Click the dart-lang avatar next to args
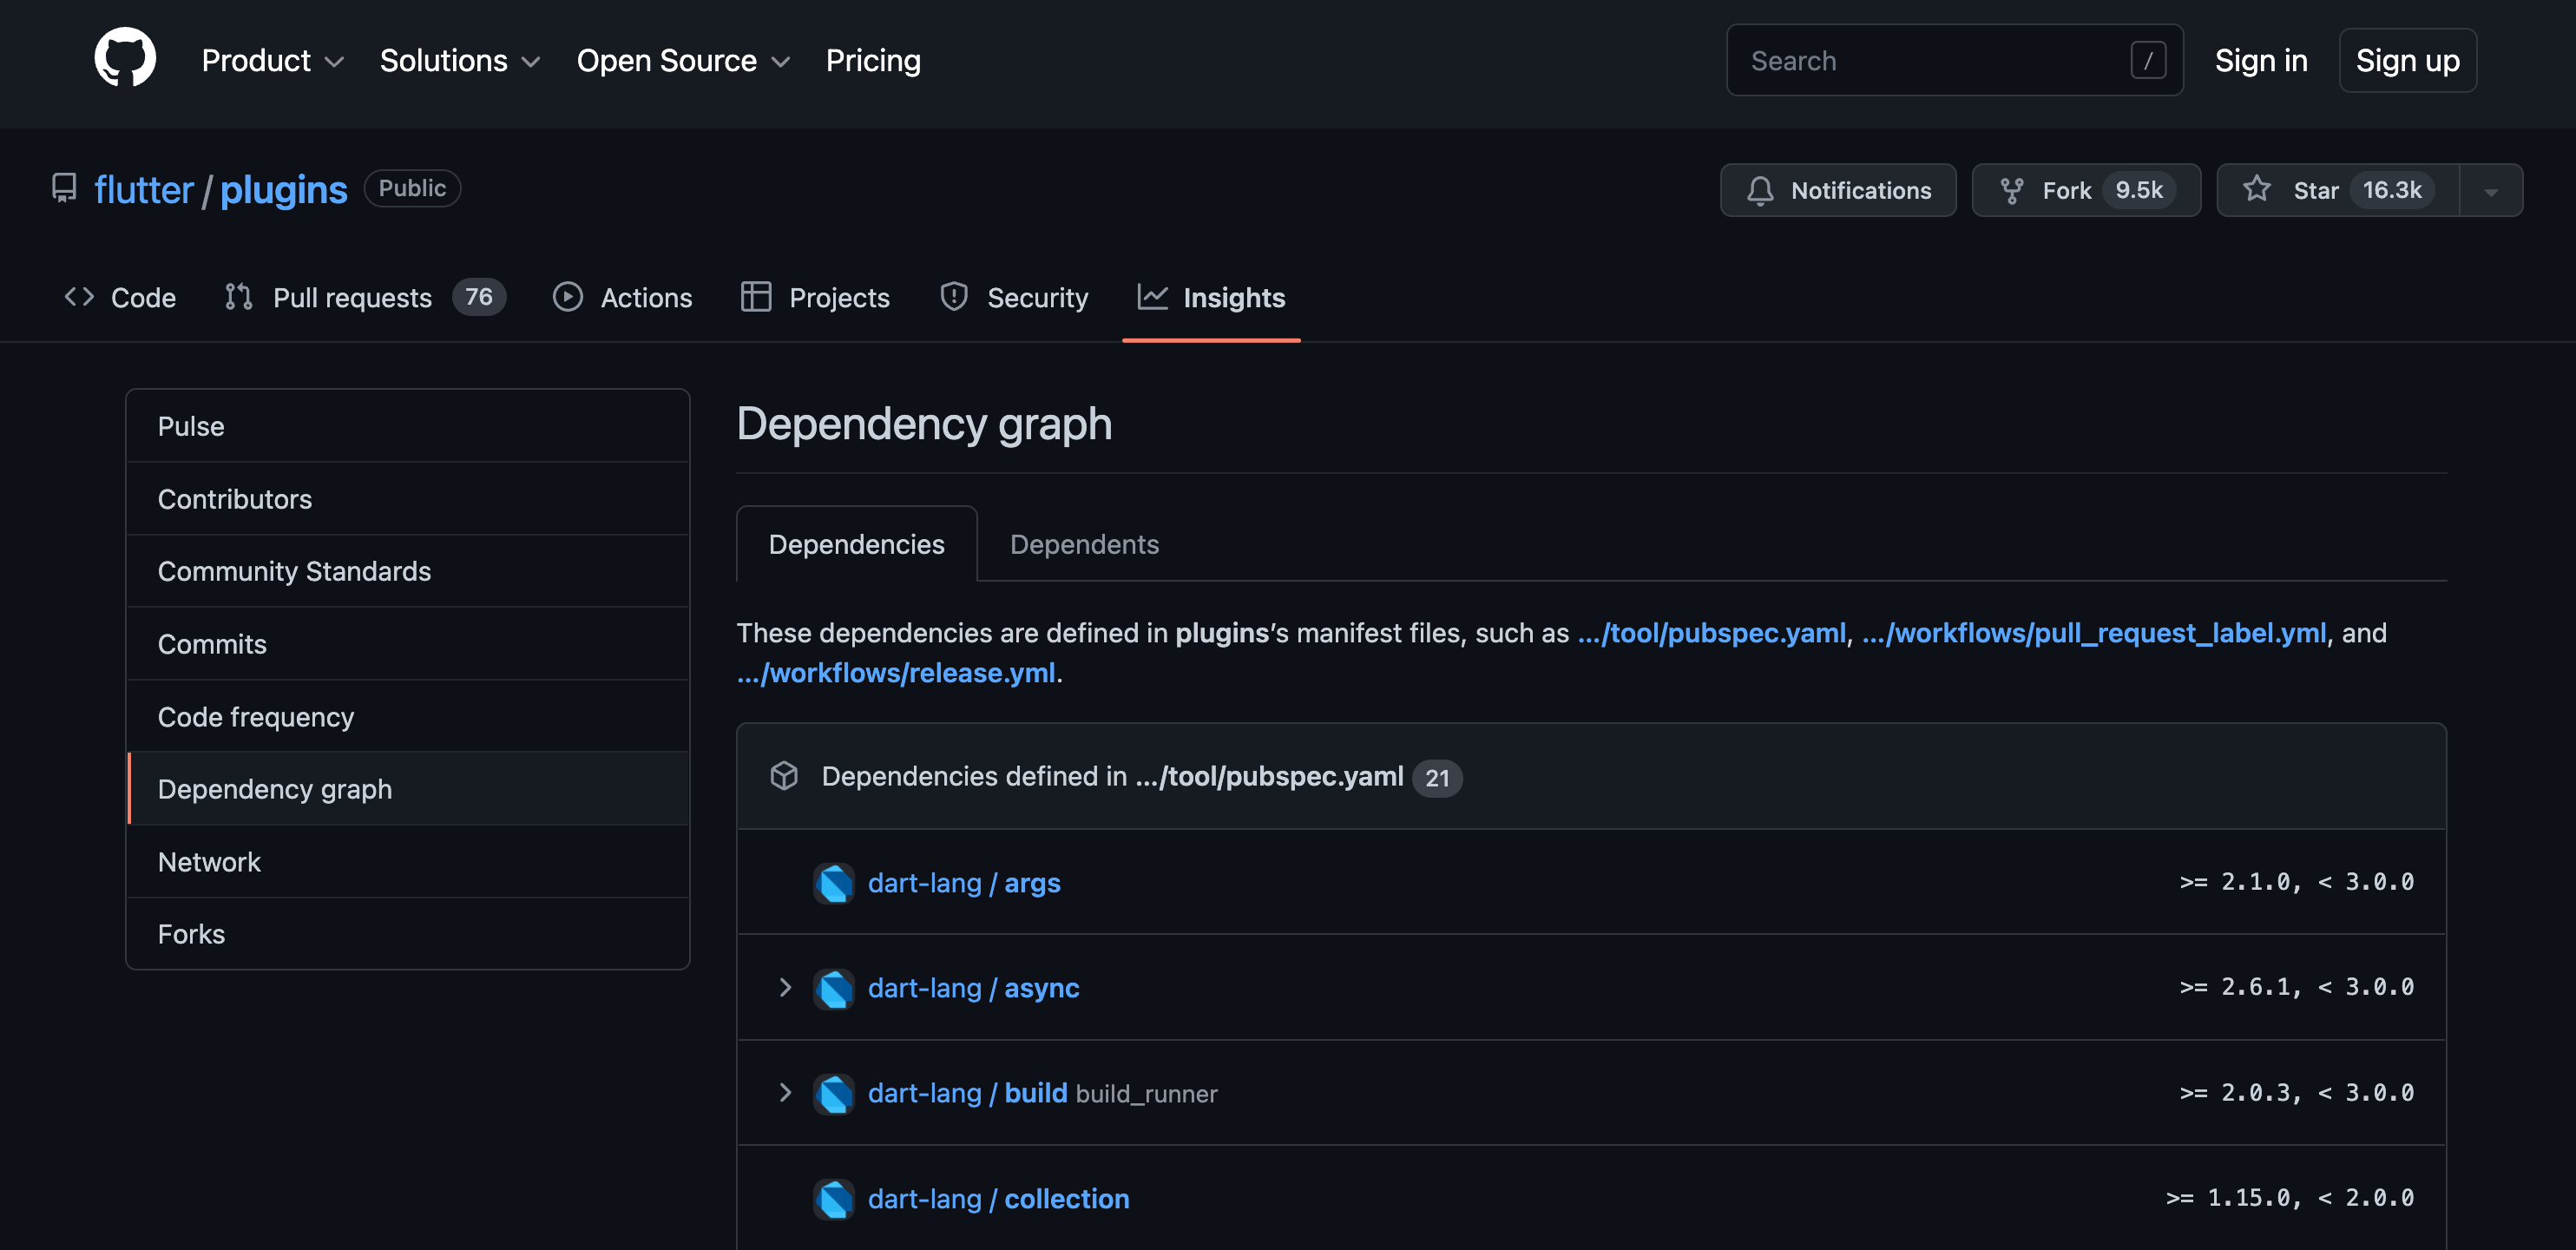This screenshot has height=1250, width=2576. [835, 883]
